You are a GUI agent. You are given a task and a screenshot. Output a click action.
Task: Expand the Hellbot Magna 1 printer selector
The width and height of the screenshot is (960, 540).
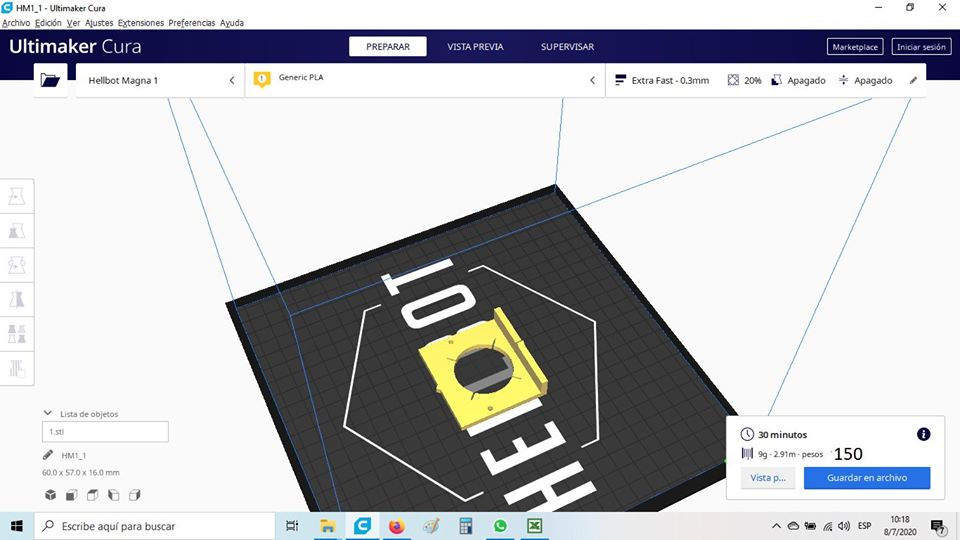click(x=160, y=80)
